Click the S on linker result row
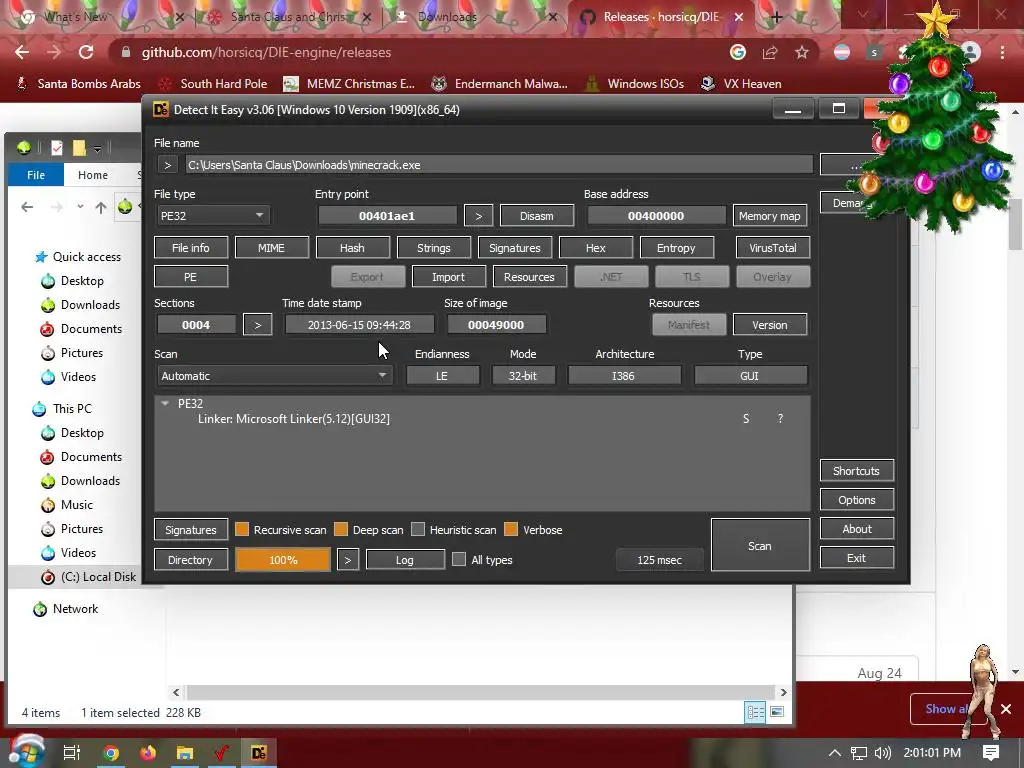This screenshot has width=1024, height=768. coord(746,419)
